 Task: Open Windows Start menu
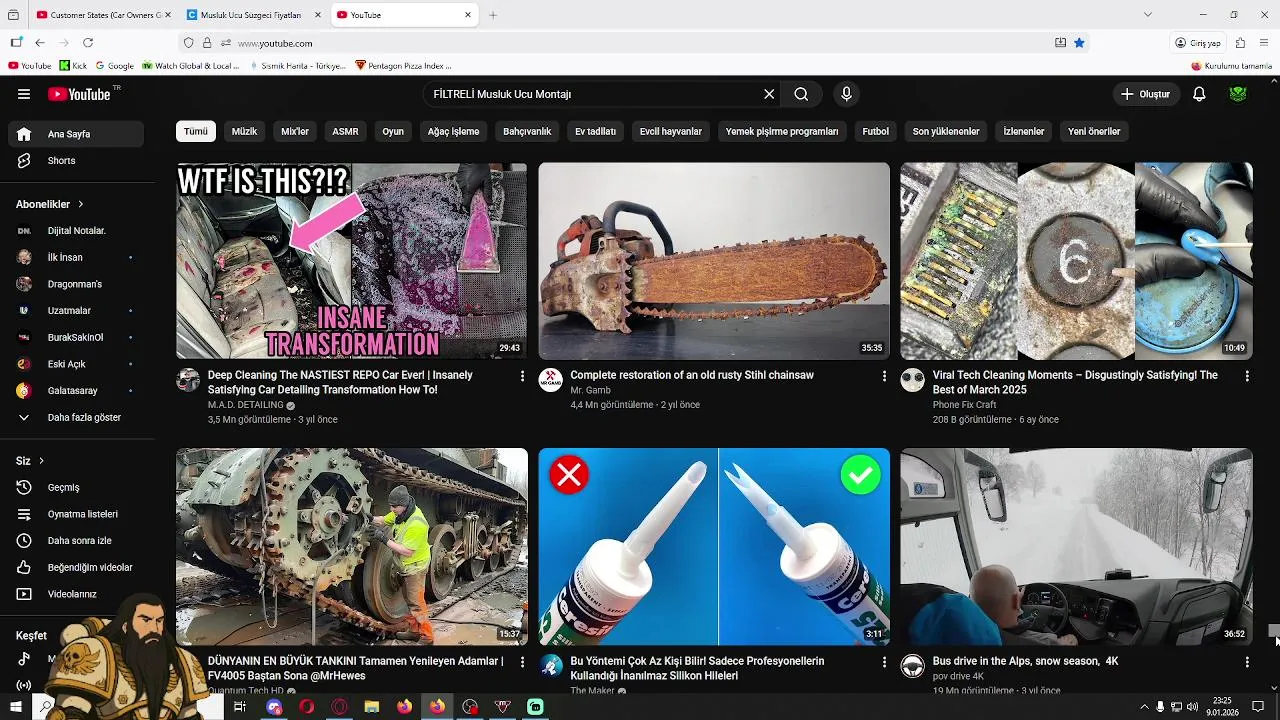tap(15, 707)
